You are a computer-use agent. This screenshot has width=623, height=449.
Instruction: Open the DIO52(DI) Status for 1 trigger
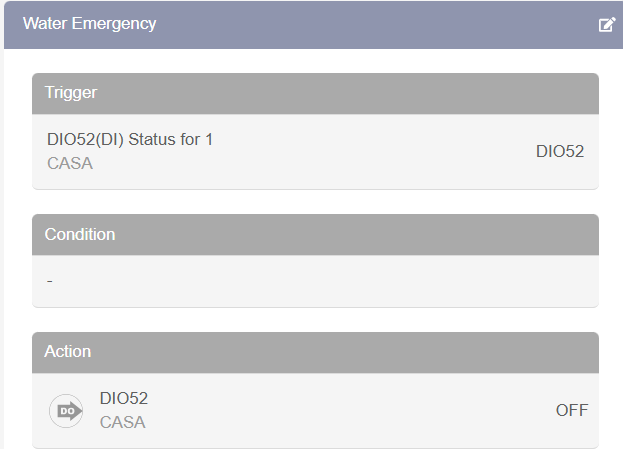pyautogui.click(x=130, y=139)
